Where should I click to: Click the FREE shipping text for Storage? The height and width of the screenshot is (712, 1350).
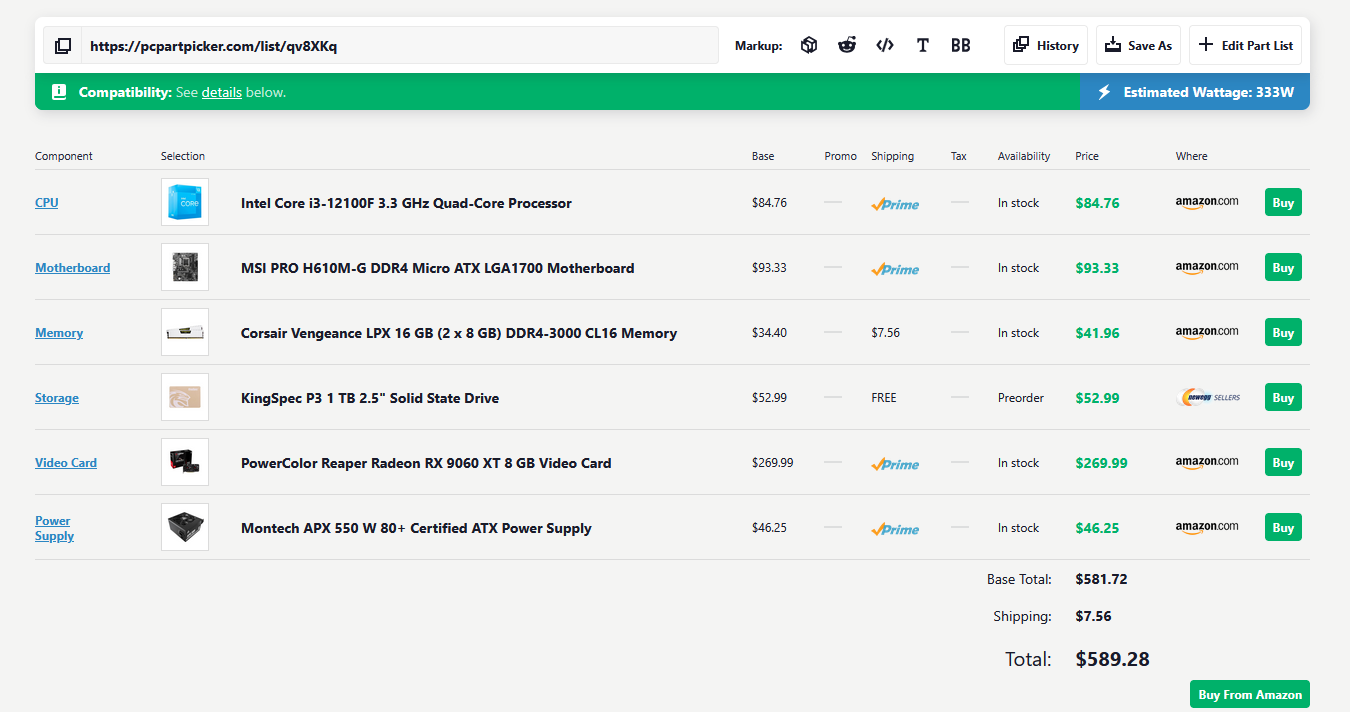(x=884, y=398)
